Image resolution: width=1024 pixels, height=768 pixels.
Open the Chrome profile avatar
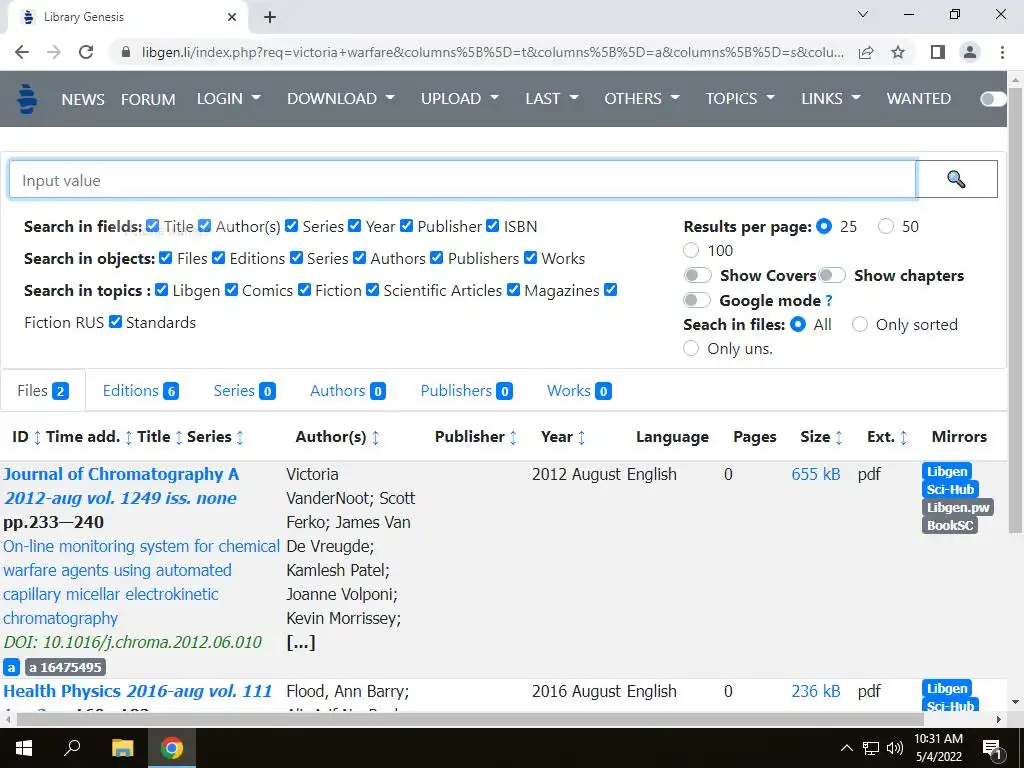(970, 52)
